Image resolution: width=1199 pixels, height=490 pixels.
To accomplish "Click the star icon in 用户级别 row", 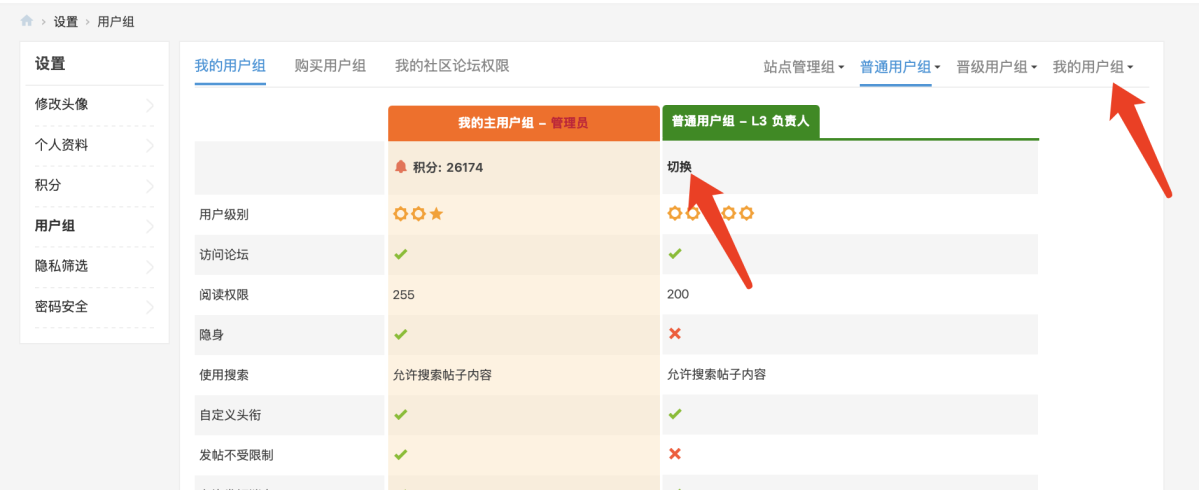I will [x=436, y=213].
